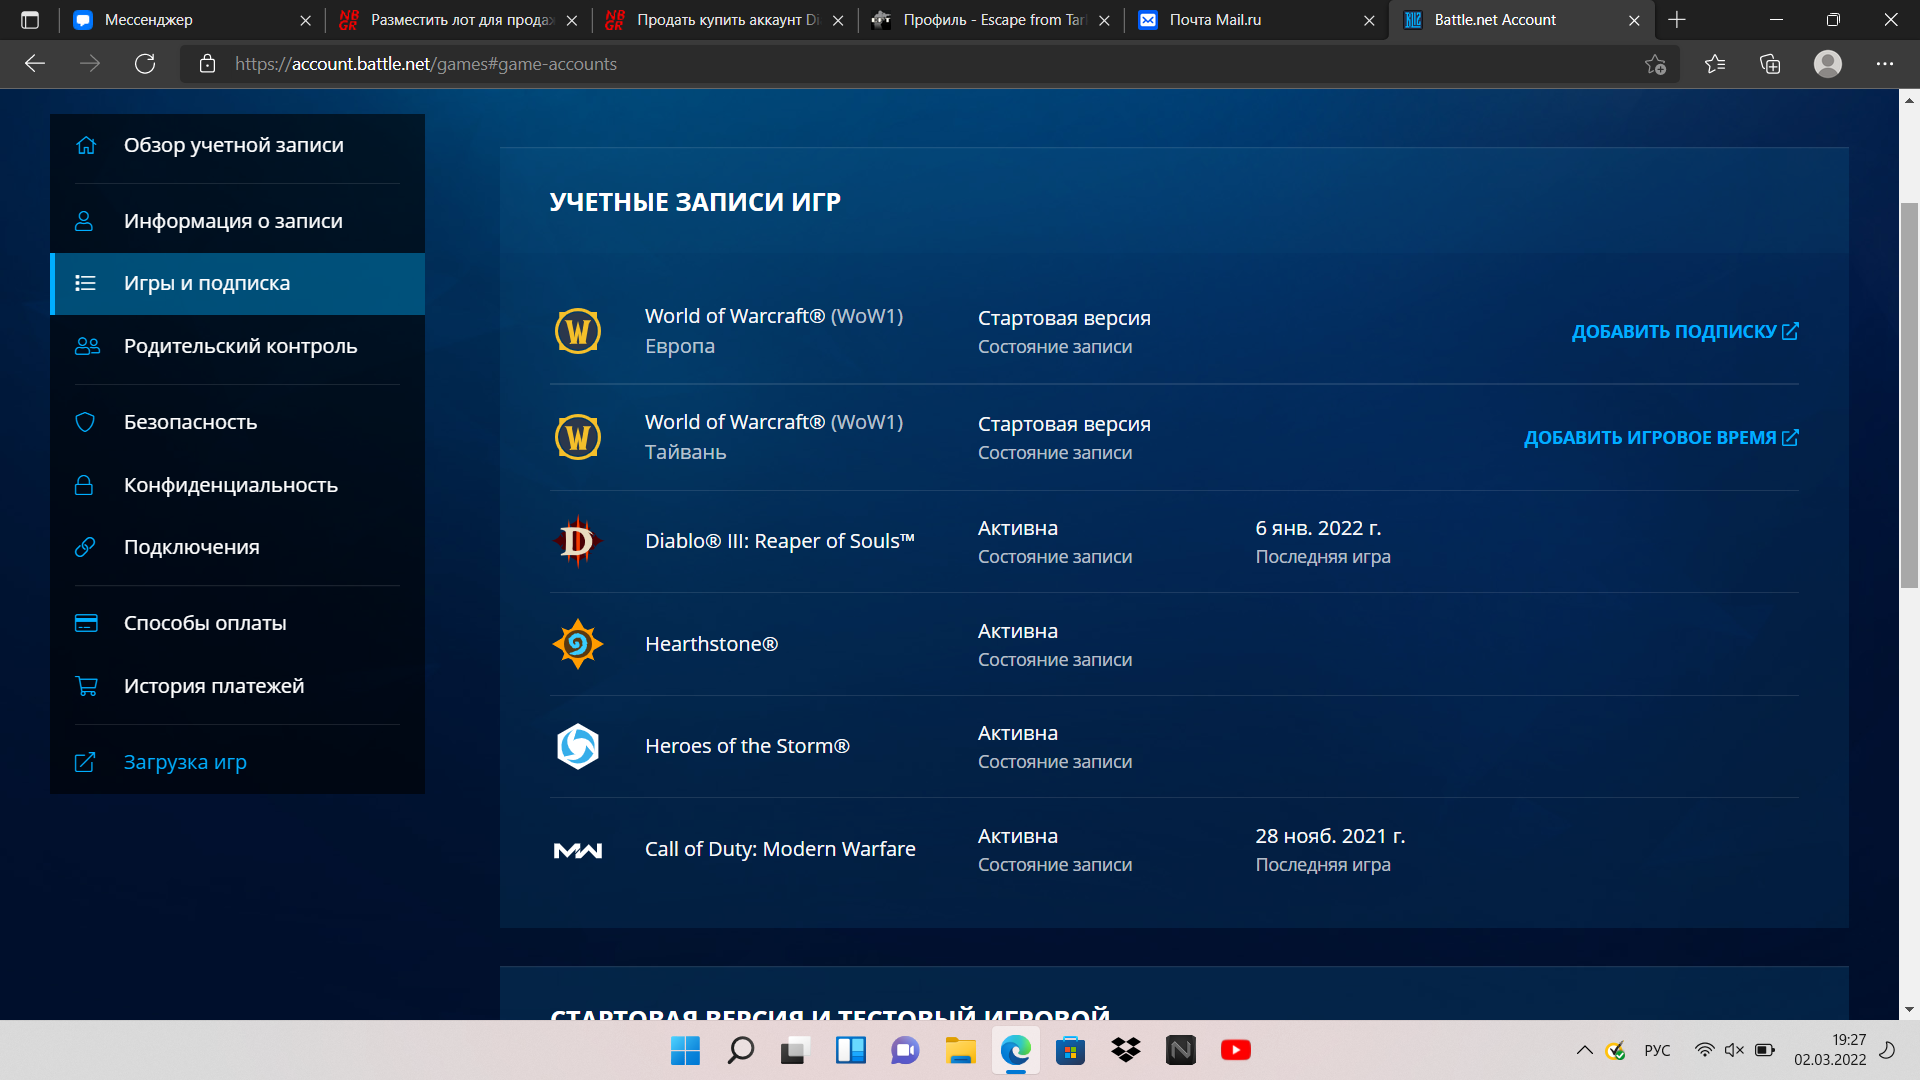Image resolution: width=1920 pixels, height=1080 pixels.
Task: Refresh the page with reload icon
Action: 145,64
